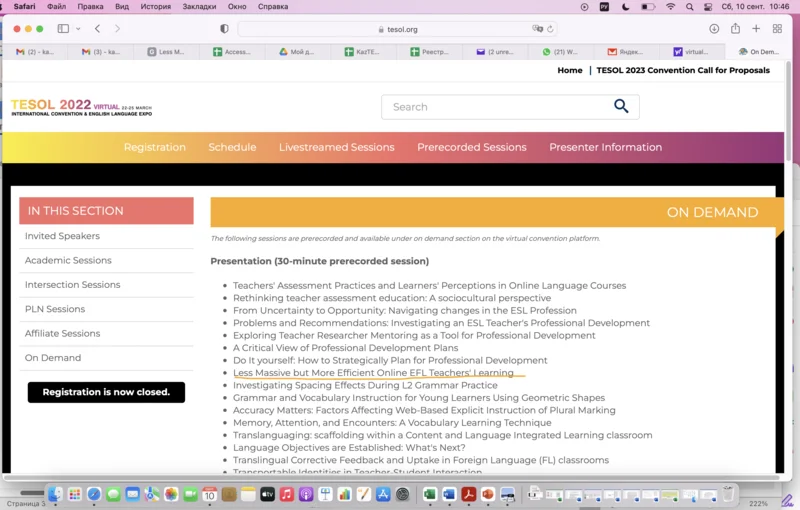
Task: Click the page vertical scrollbar
Action: pos(788,112)
